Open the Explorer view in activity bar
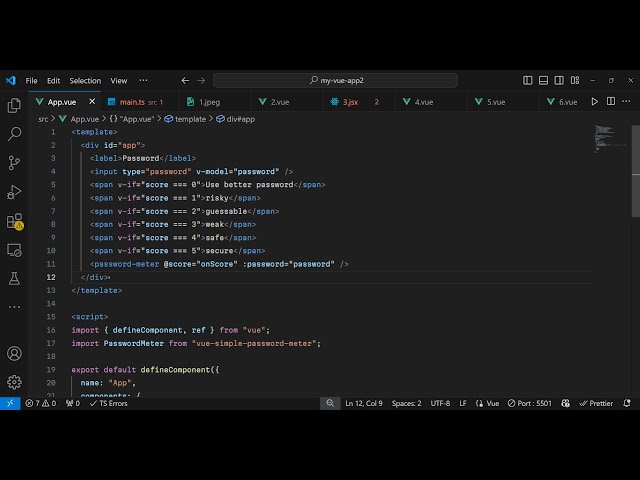The width and height of the screenshot is (640, 480). [14, 105]
